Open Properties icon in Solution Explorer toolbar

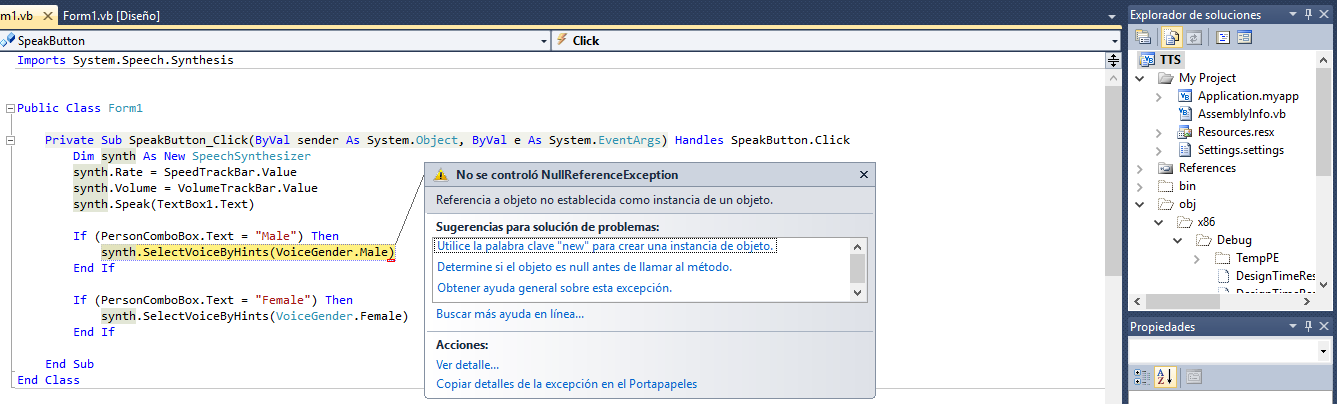[x=1142, y=38]
